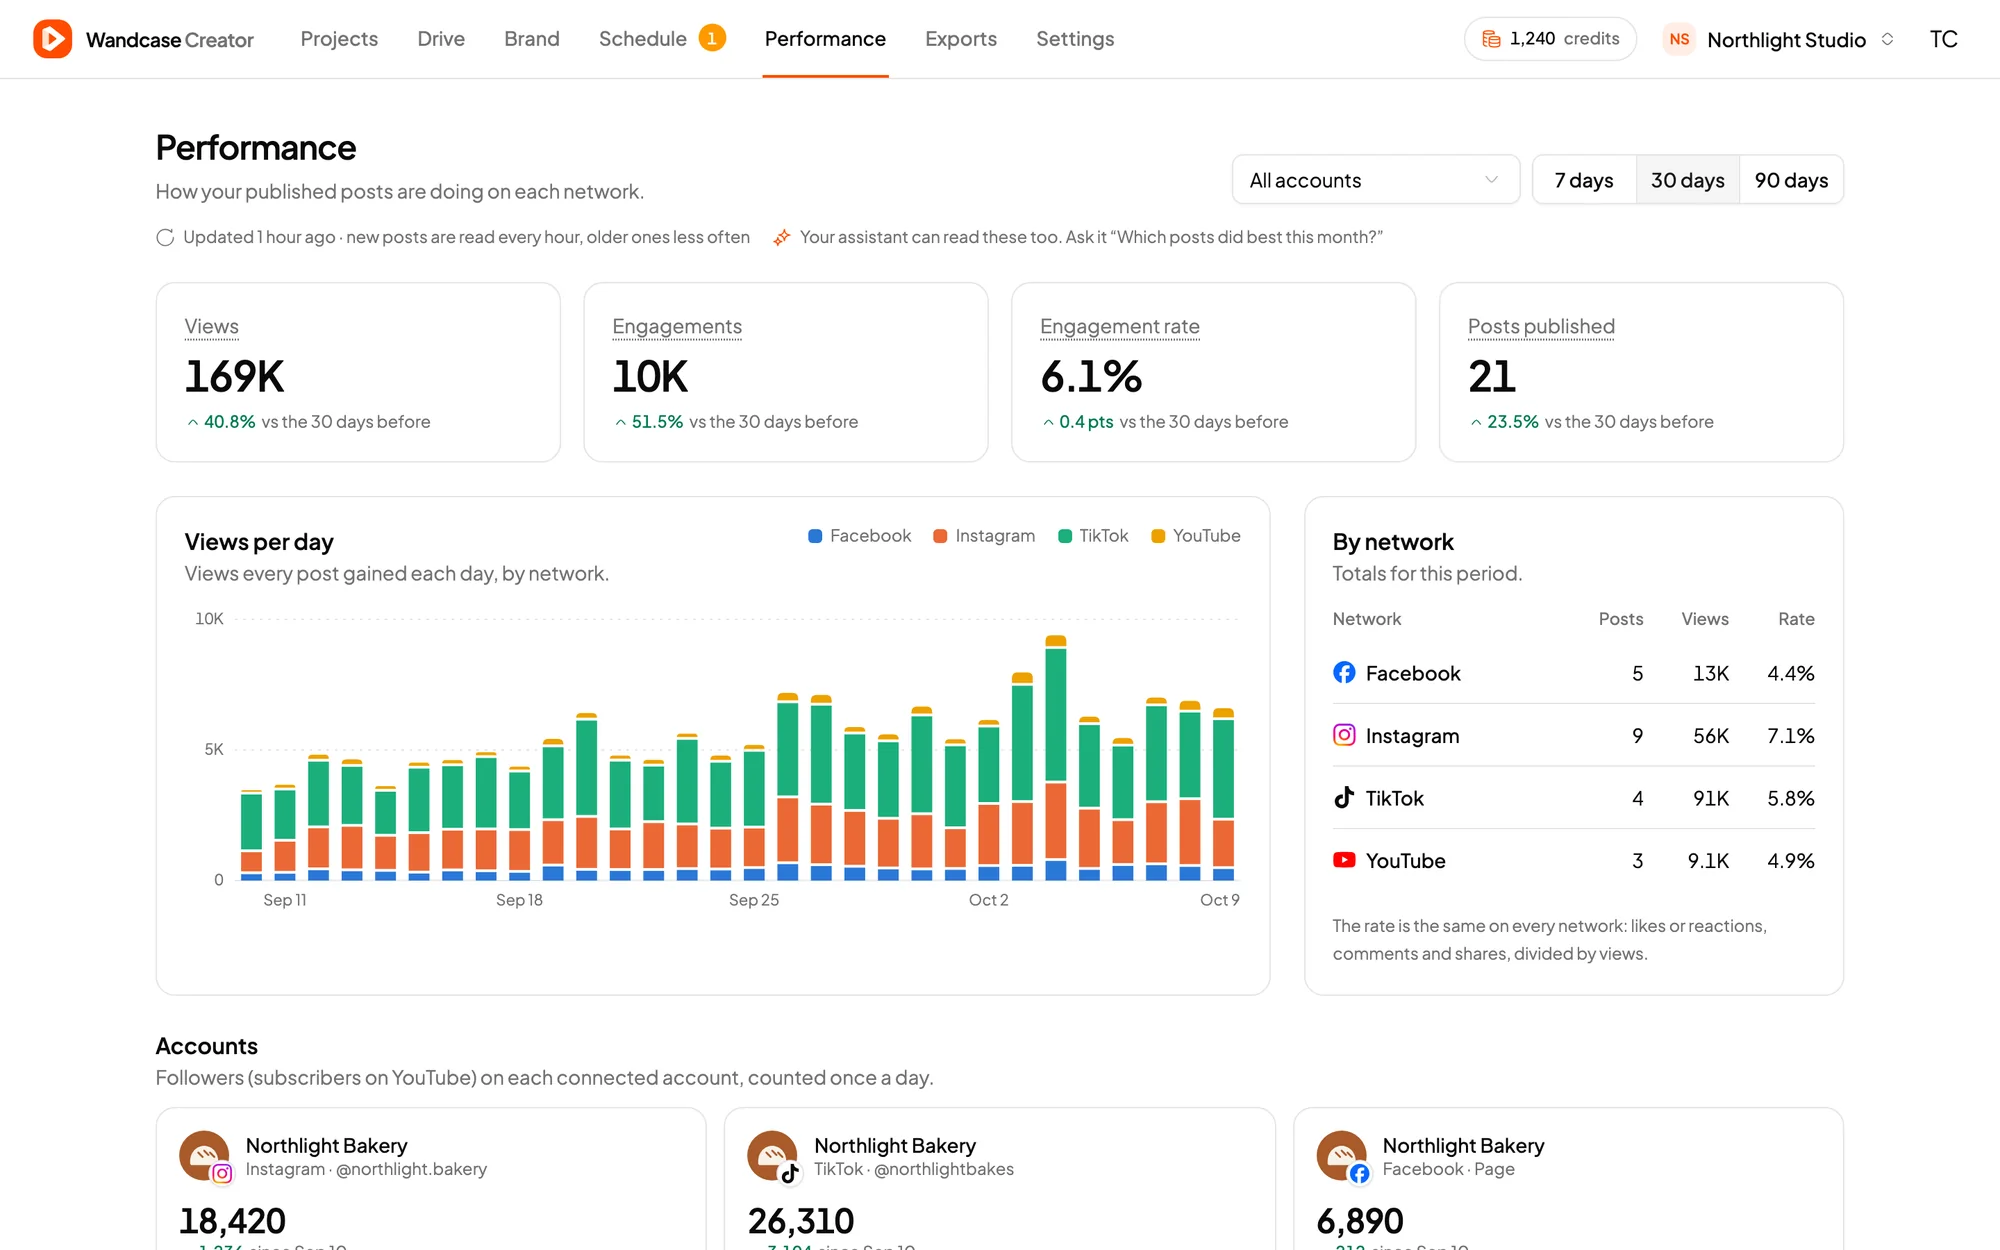This screenshot has width=2000, height=1250.
Task: Open the Settings tab
Action: (x=1075, y=39)
